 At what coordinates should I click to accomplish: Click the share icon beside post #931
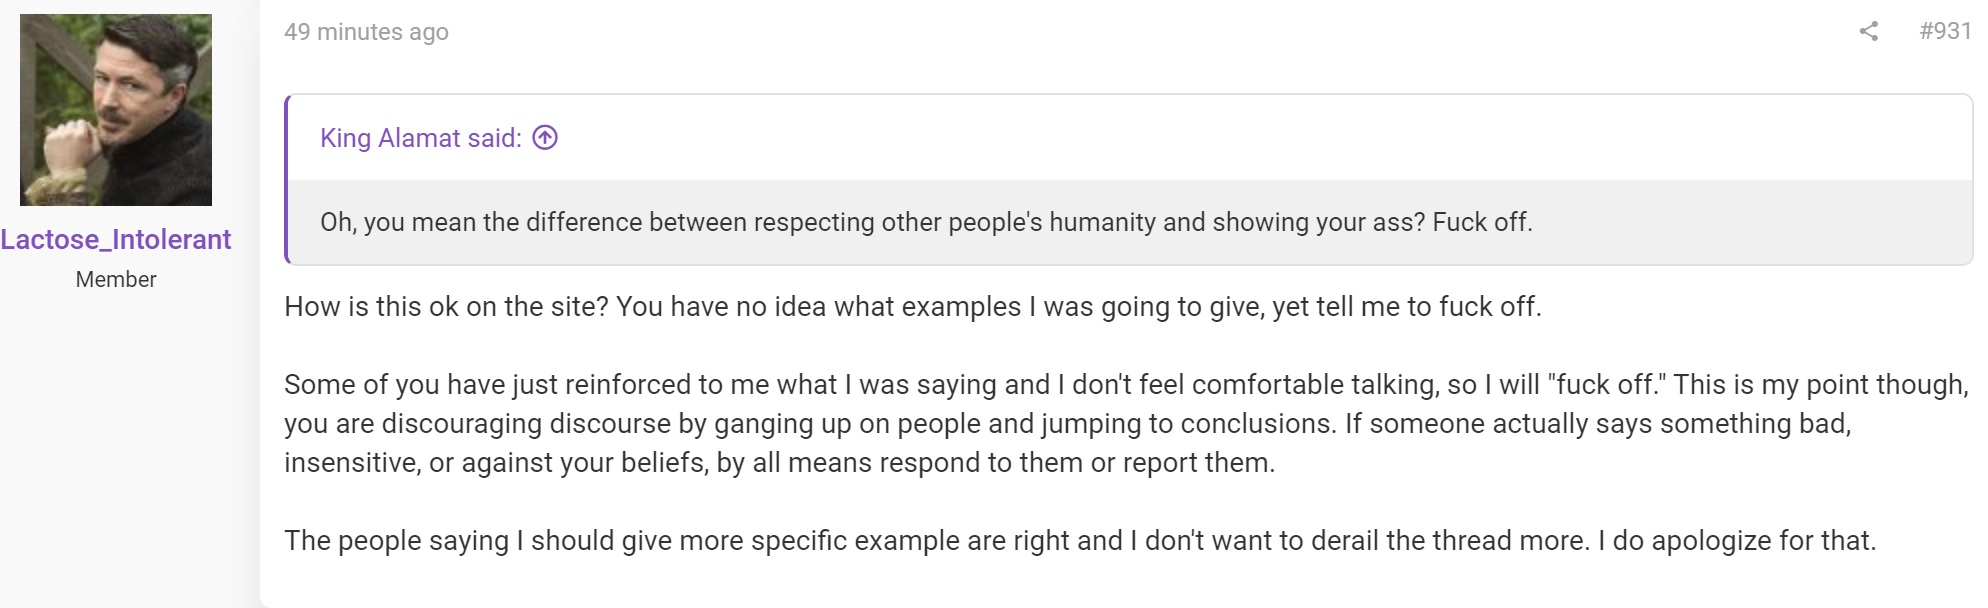pyautogui.click(x=1868, y=31)
